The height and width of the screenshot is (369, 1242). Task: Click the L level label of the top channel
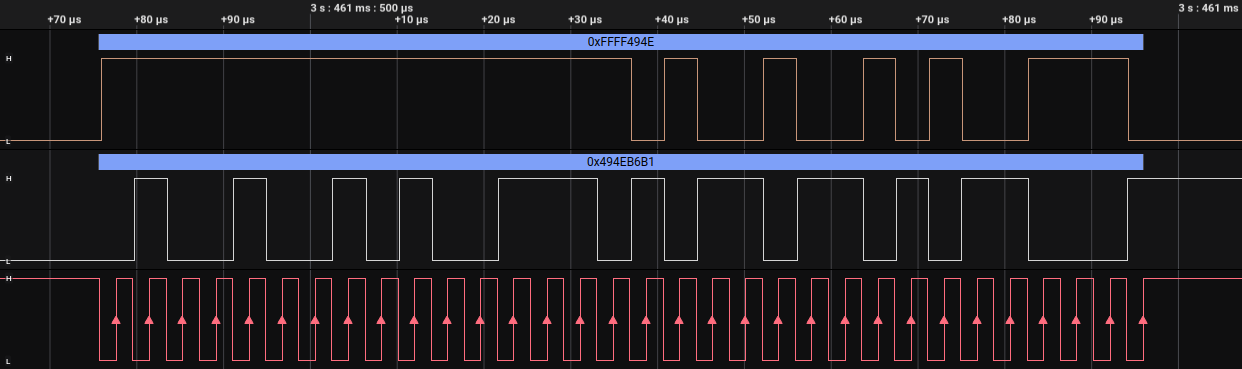click(9, 141)
